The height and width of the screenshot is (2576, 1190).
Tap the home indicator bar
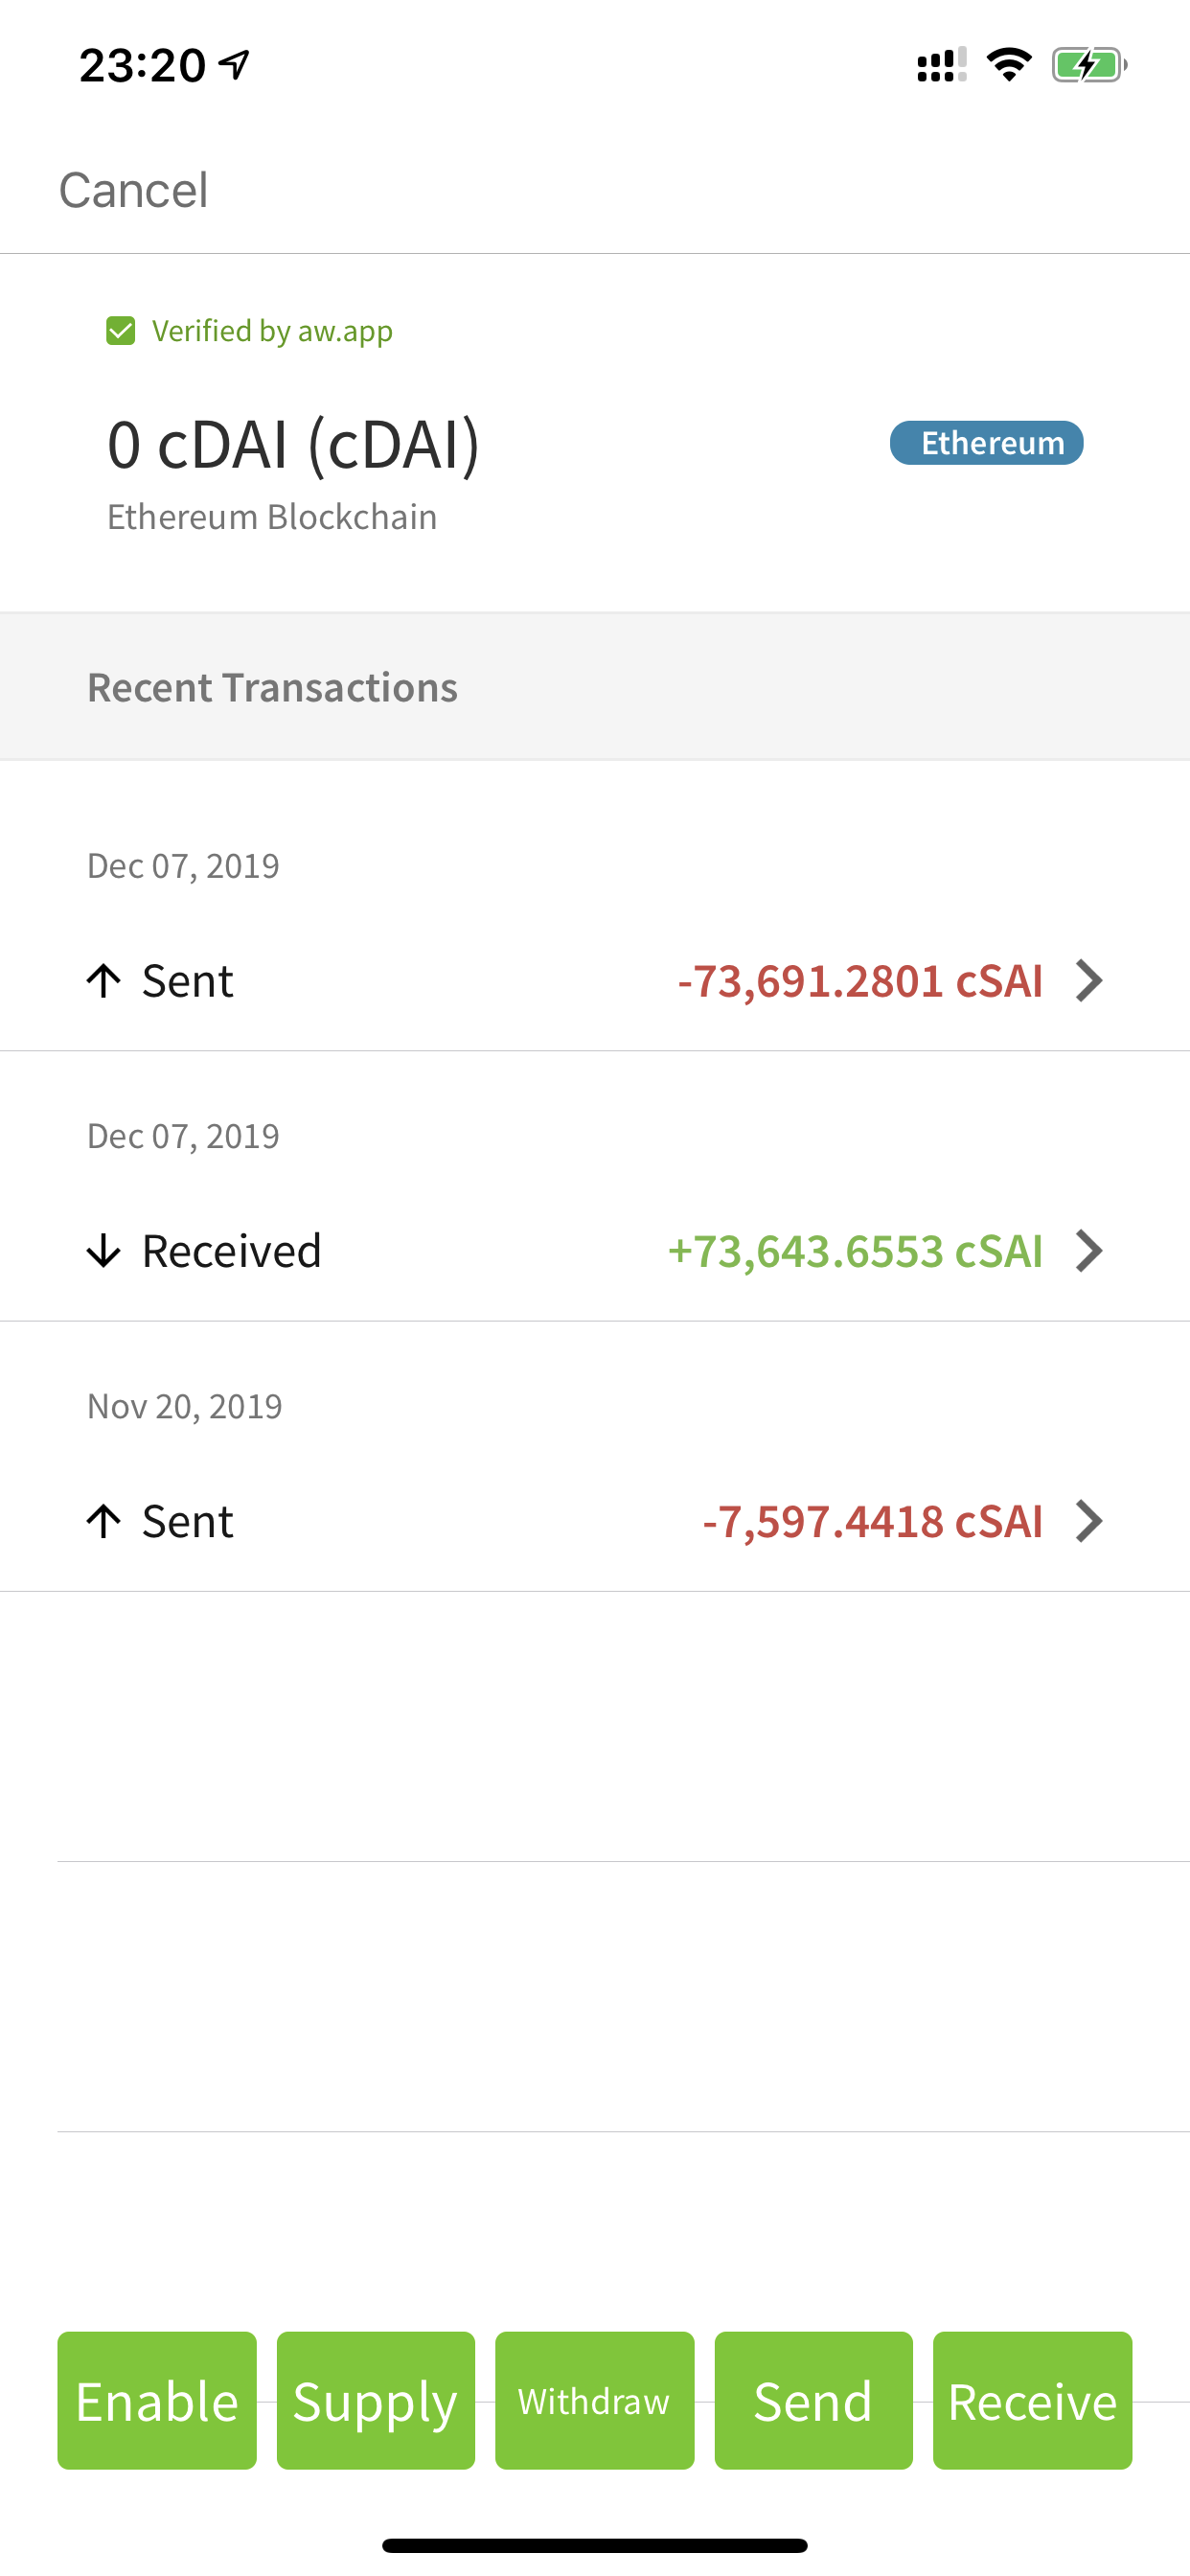(594, 2545)
